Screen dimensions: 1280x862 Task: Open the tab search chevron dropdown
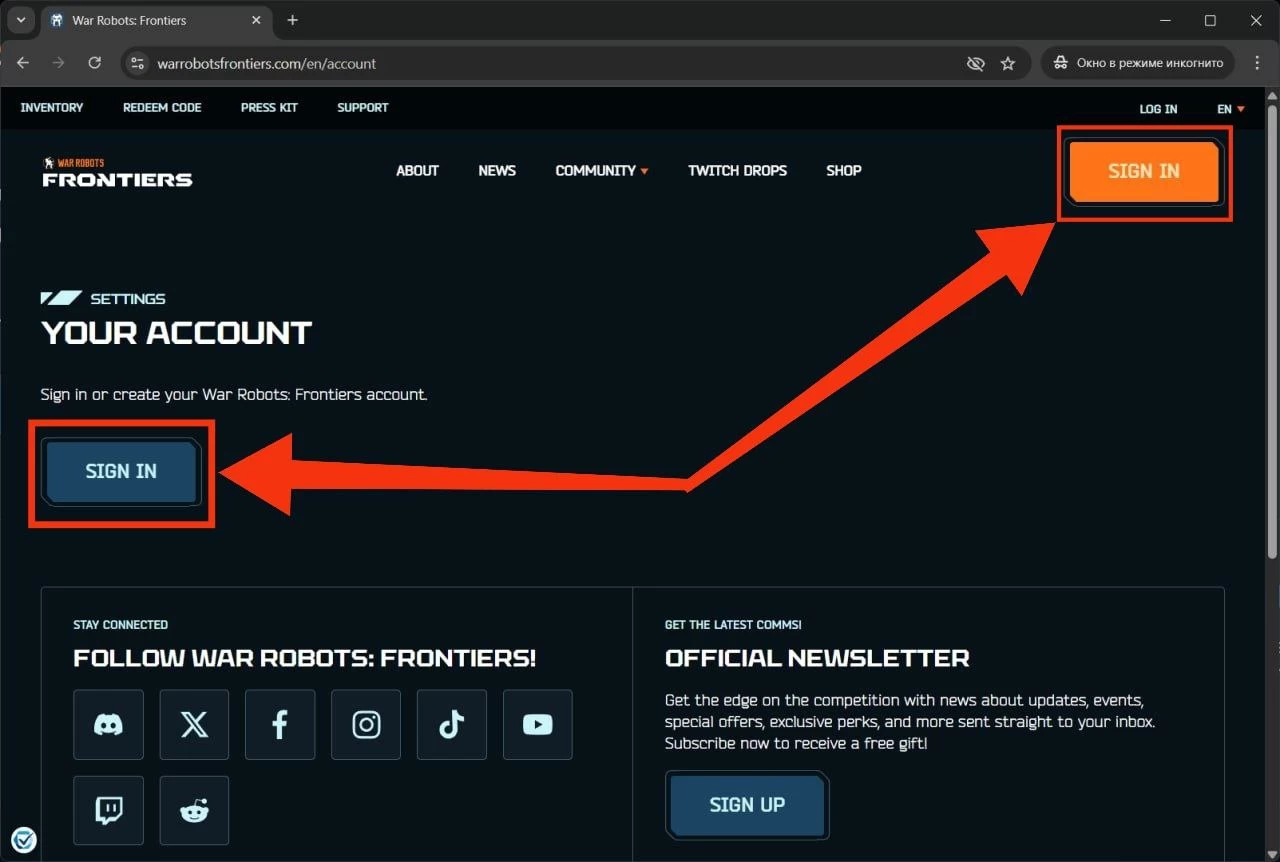click(20, 20)
